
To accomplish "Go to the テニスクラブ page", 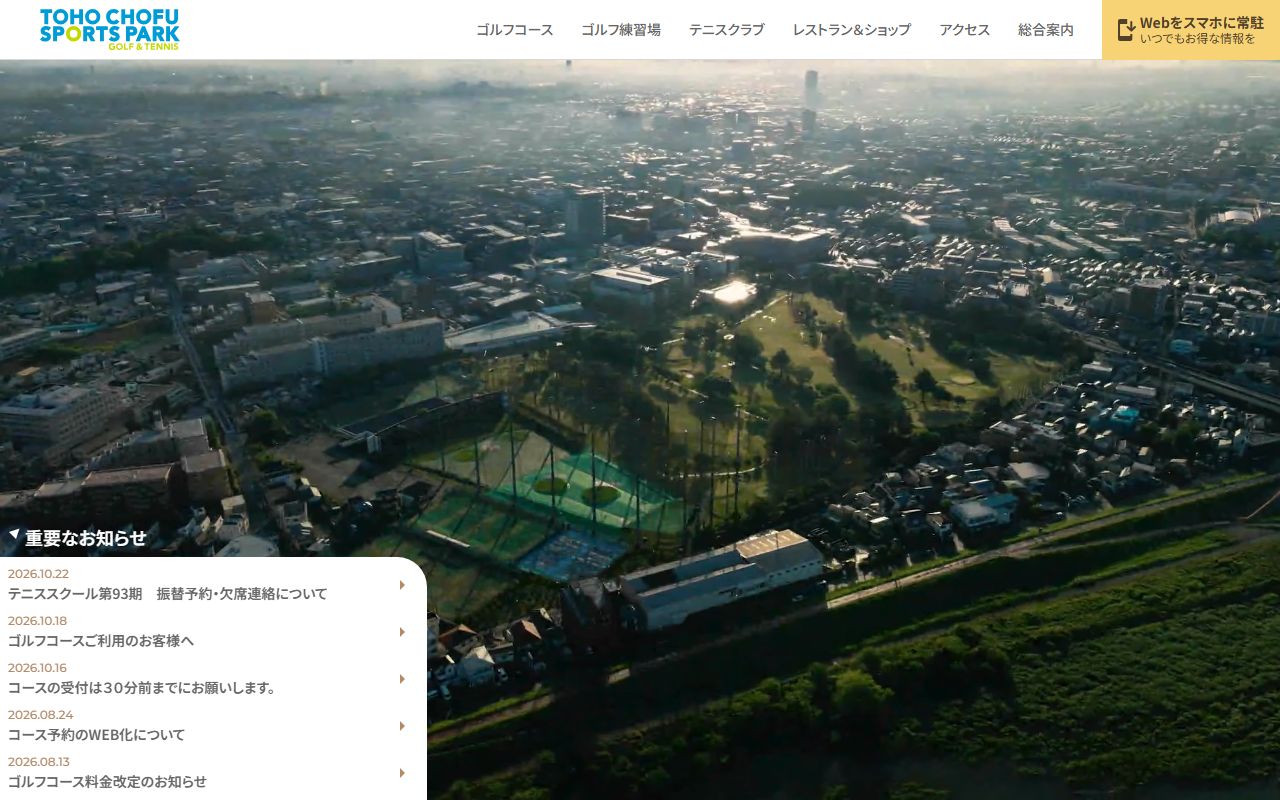I will coord(726,30).
